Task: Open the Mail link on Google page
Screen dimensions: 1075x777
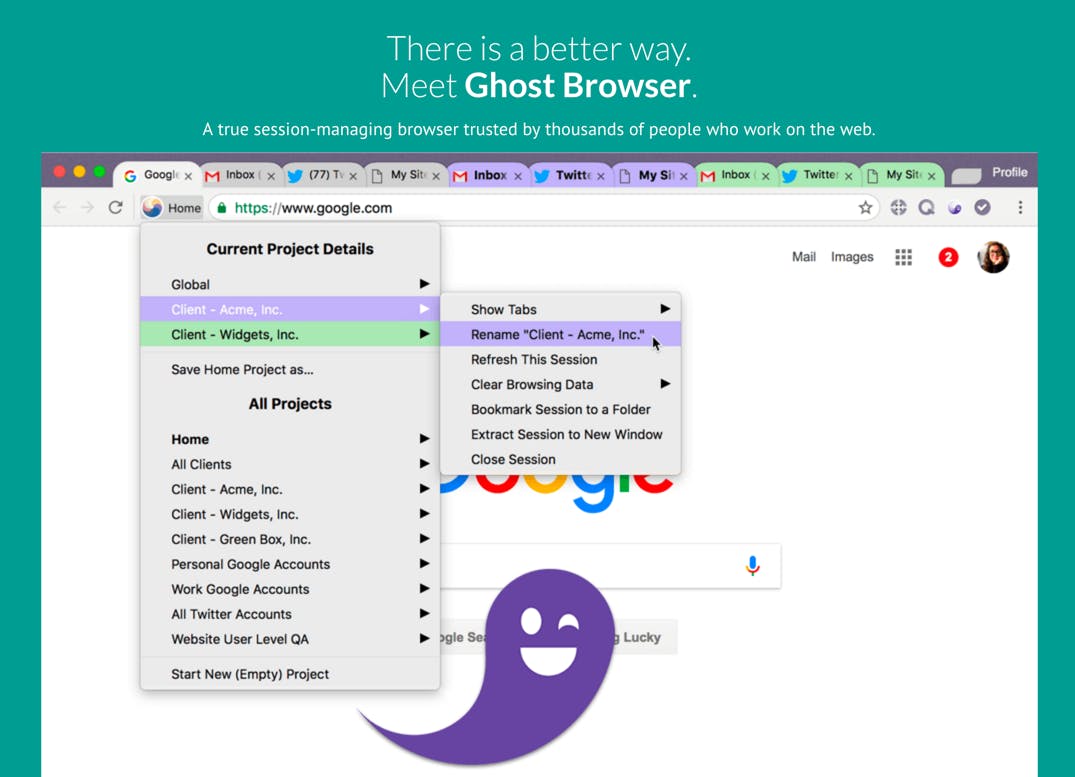Action: (x=804, y=257)
